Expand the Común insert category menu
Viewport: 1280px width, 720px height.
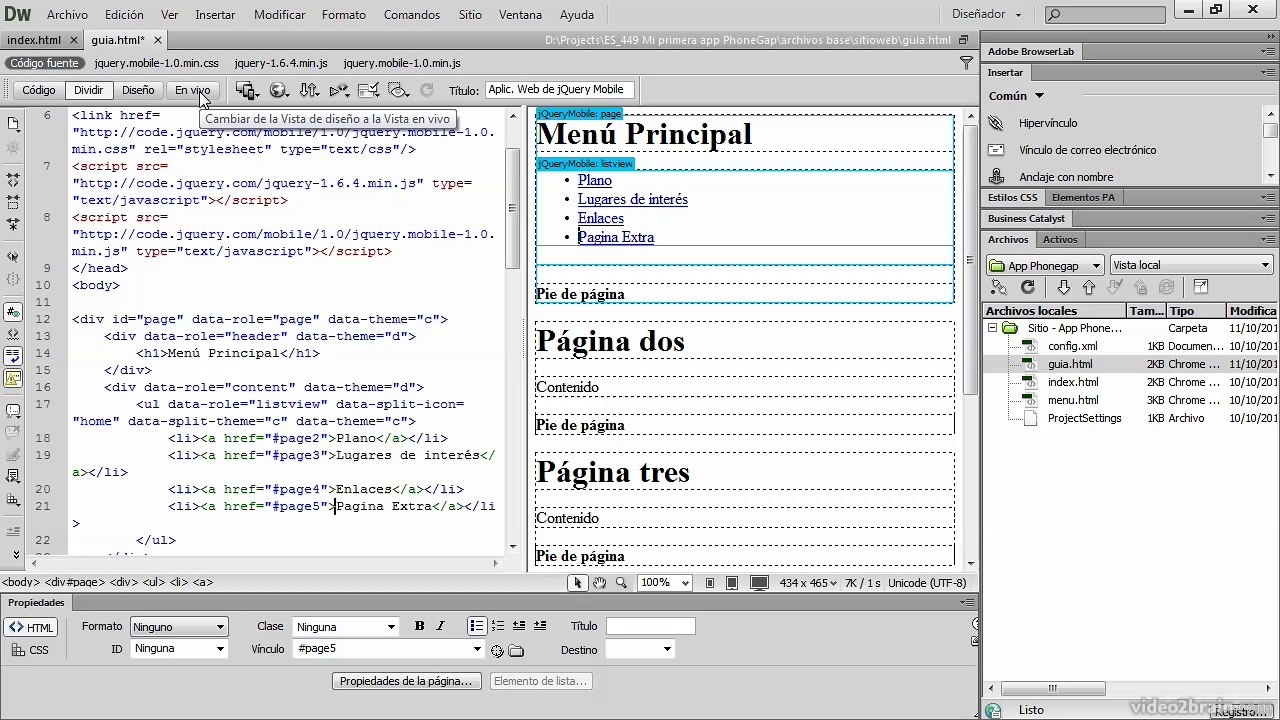point(1016,96)
